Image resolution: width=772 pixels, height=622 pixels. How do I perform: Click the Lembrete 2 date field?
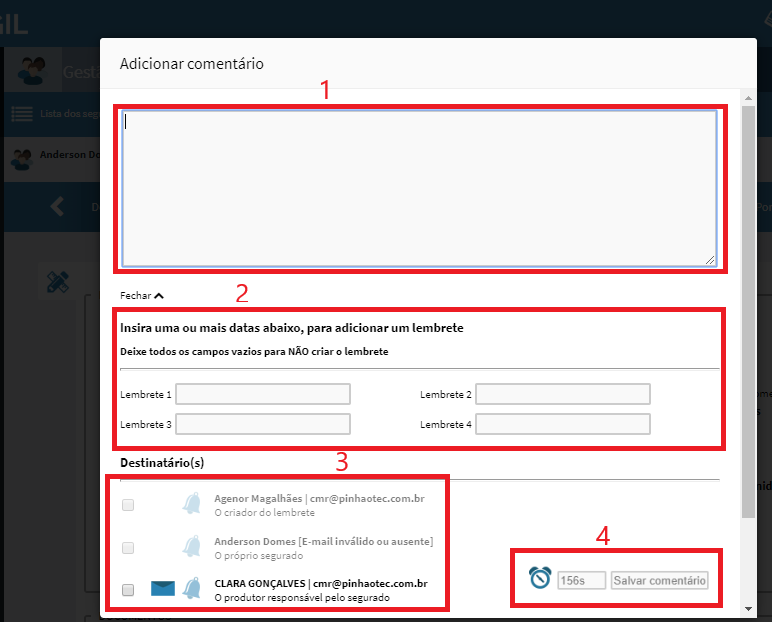(563, 394)
